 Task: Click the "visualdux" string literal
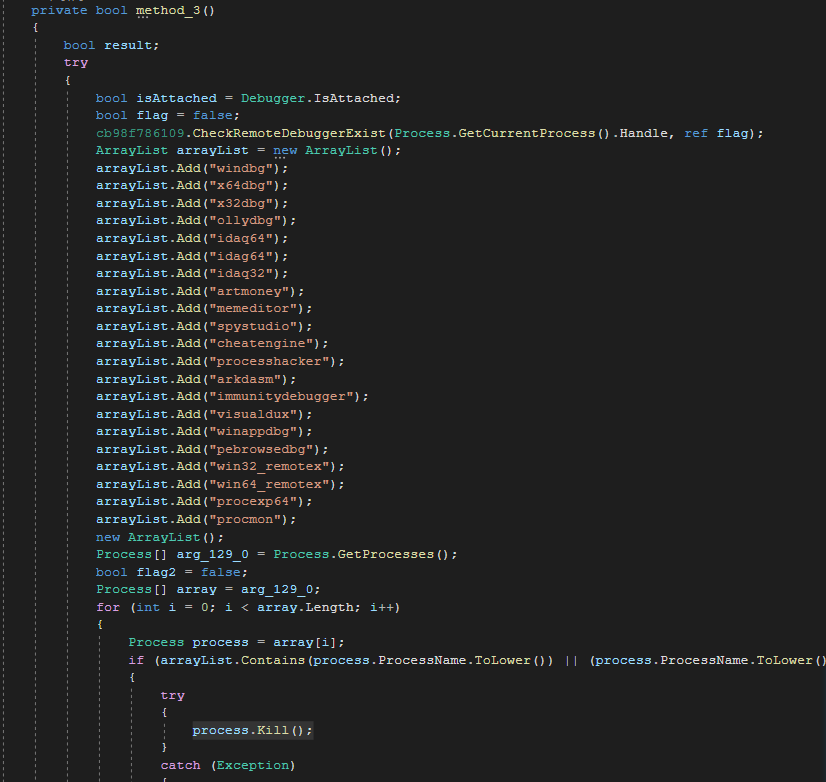pos(253,414)
